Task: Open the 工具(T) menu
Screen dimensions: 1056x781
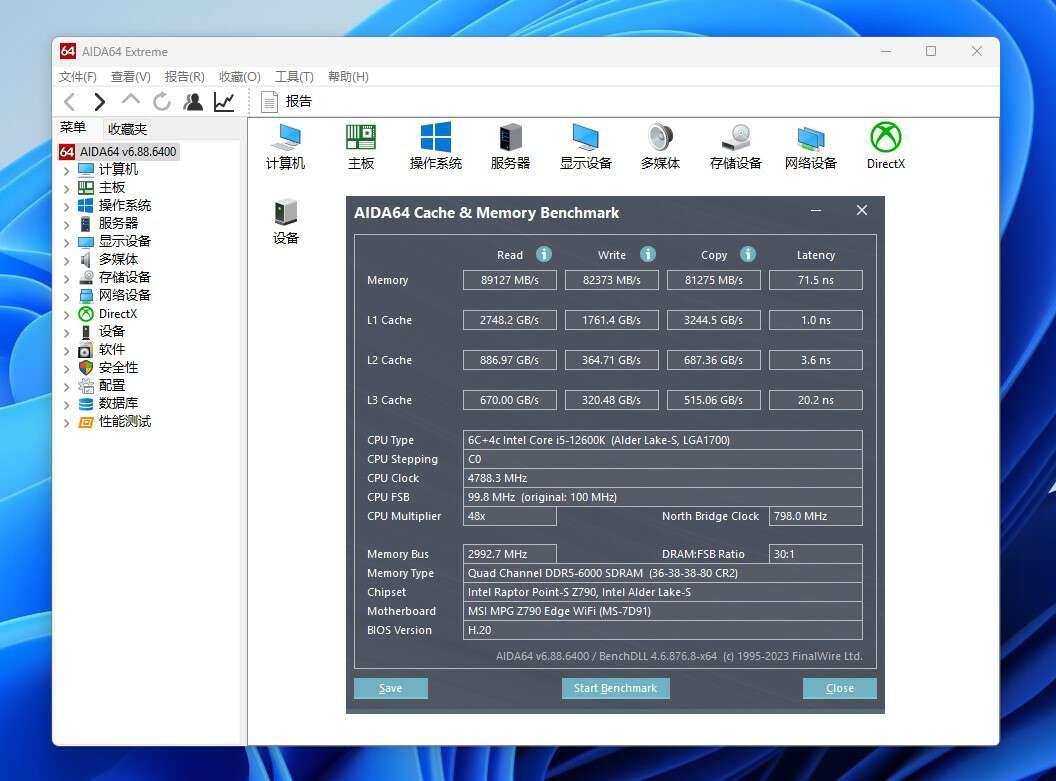Action: (293, 75)
